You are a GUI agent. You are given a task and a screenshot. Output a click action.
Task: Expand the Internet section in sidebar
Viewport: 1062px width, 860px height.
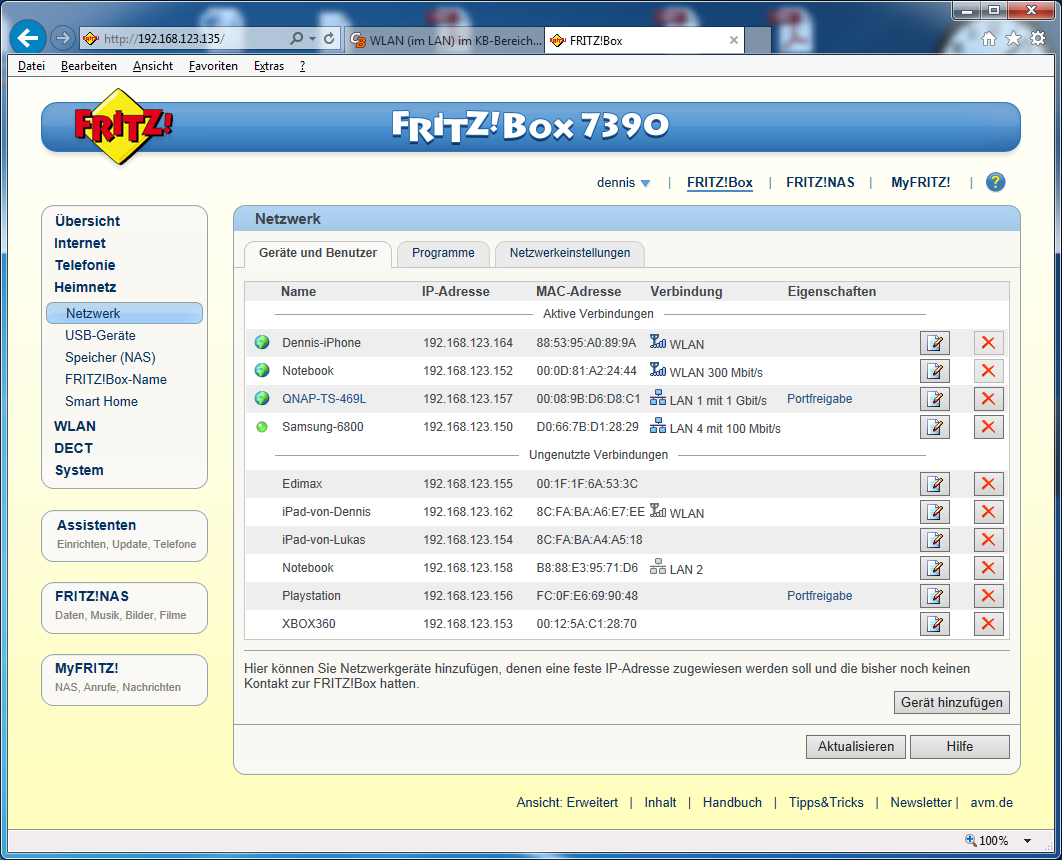pos(80,243)
